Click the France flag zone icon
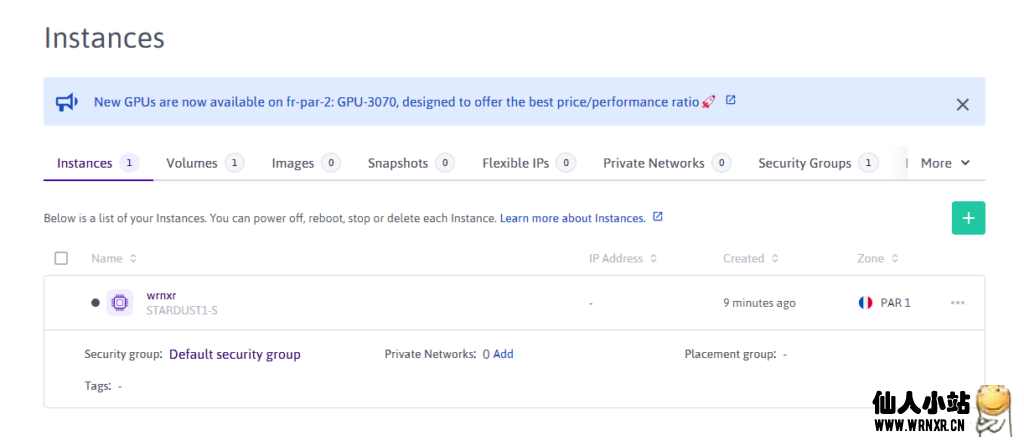Viewport: 1024px width, 441px height. coord(865,302)
